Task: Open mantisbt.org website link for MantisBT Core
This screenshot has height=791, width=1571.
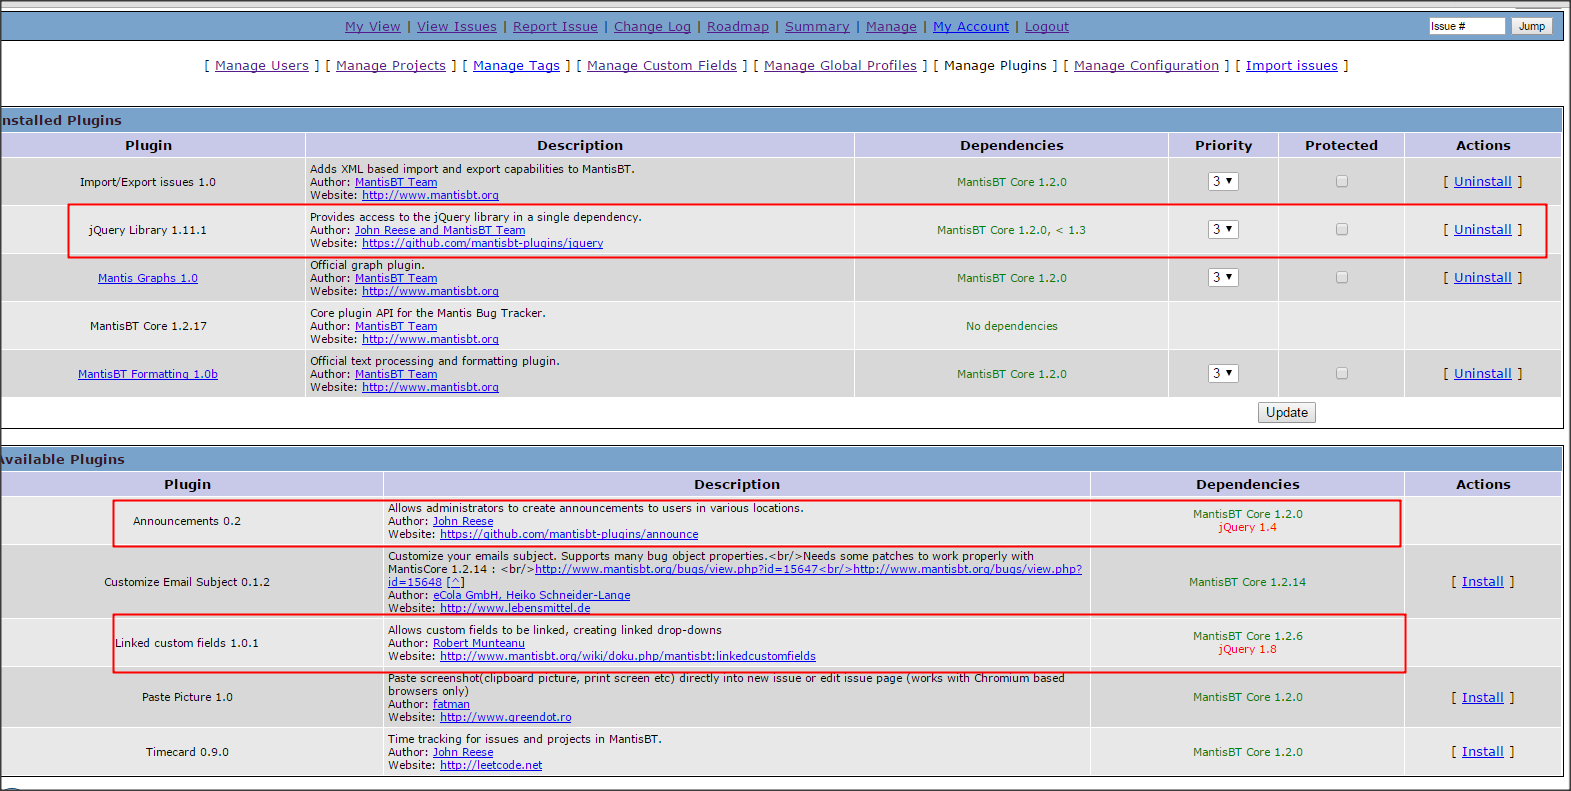Action: click(x=430, y=339)
